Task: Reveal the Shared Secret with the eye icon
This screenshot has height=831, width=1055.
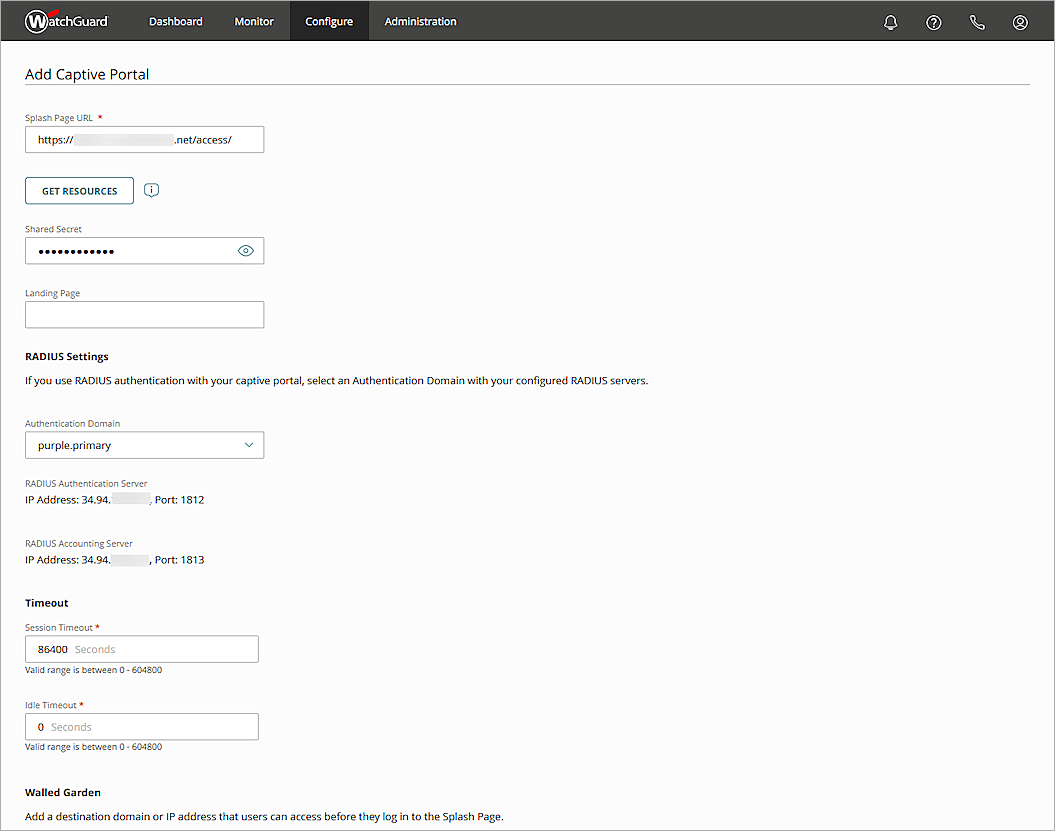Action: 246,250
